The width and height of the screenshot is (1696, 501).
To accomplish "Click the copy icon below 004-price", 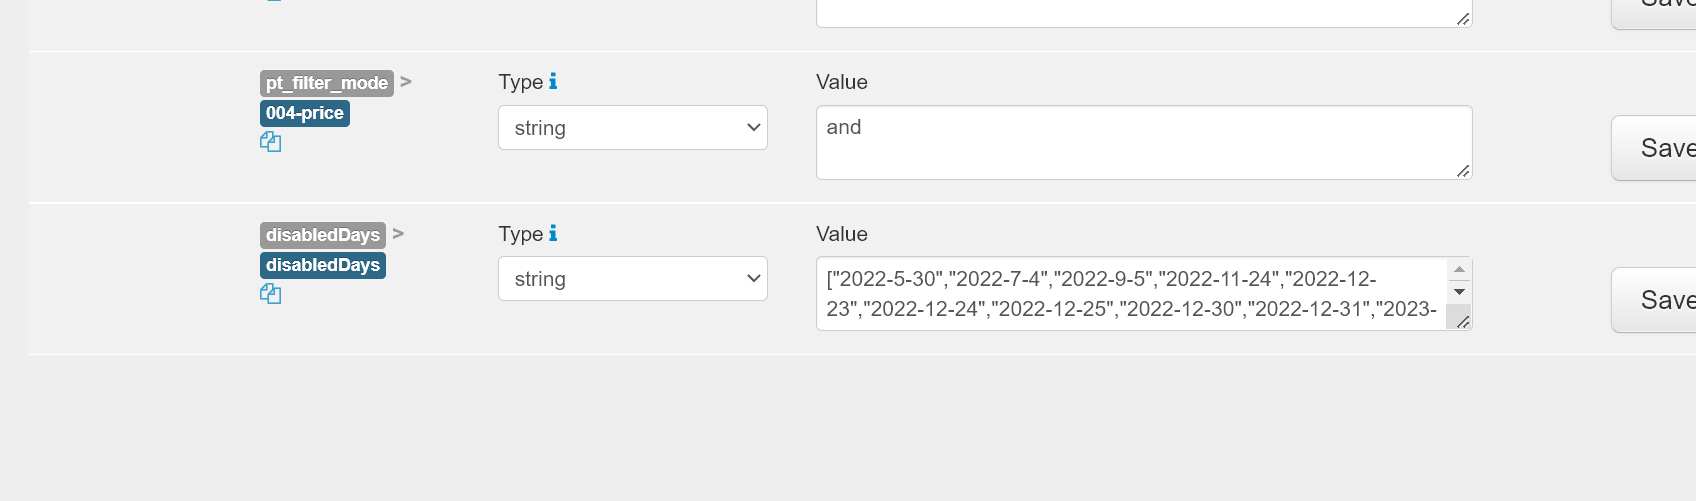I will (270, 142).
